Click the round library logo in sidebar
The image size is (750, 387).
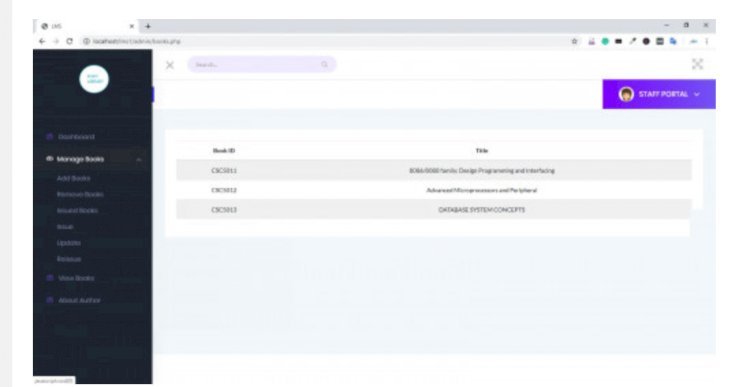[94, 79]
